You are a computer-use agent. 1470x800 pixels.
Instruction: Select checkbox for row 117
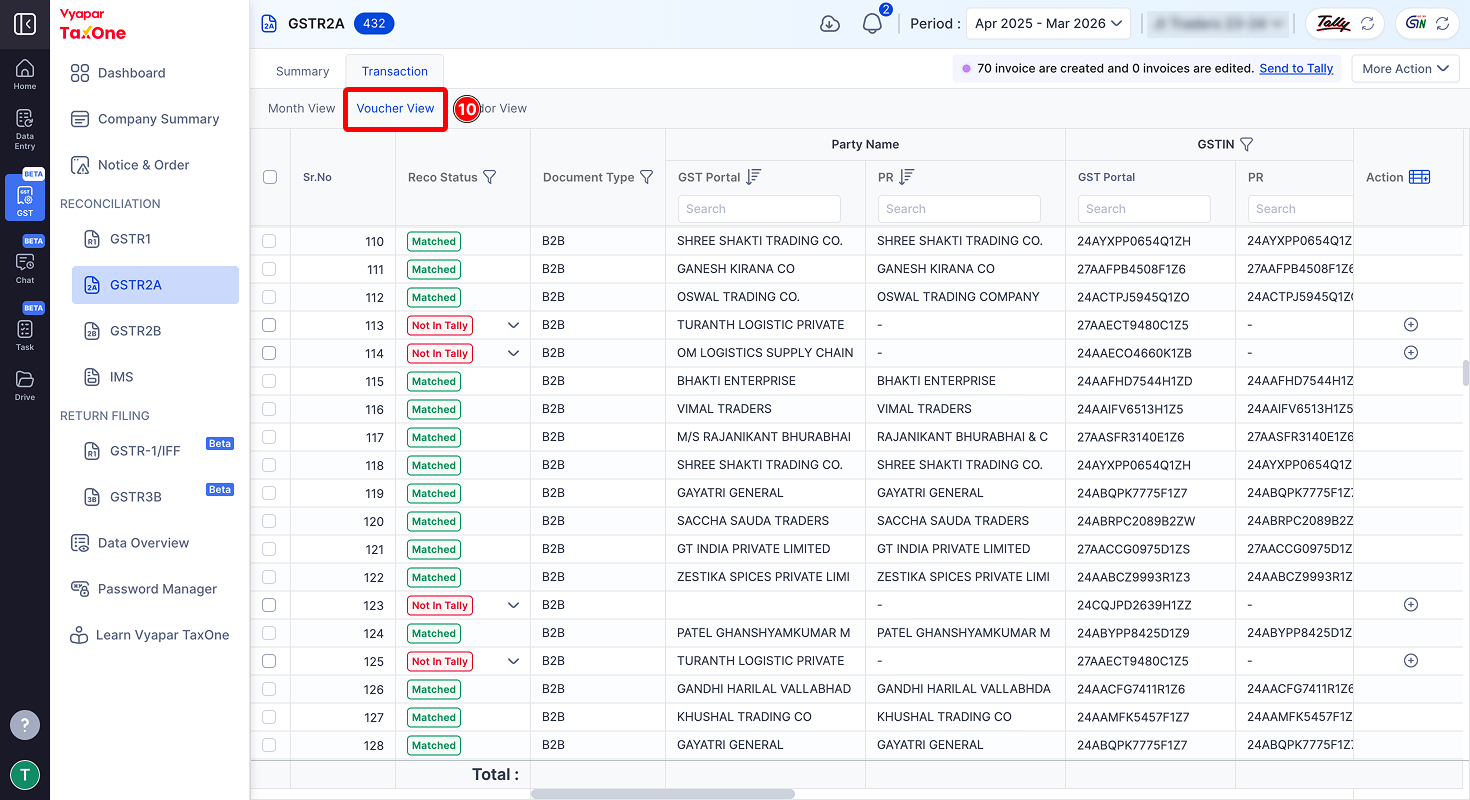coord(269,437)
